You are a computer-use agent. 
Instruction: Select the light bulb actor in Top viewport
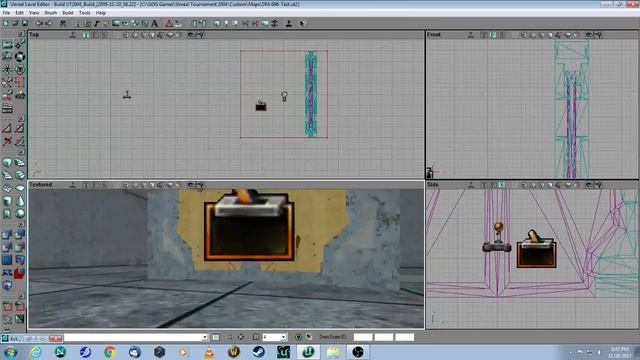[x=284, y=96]
